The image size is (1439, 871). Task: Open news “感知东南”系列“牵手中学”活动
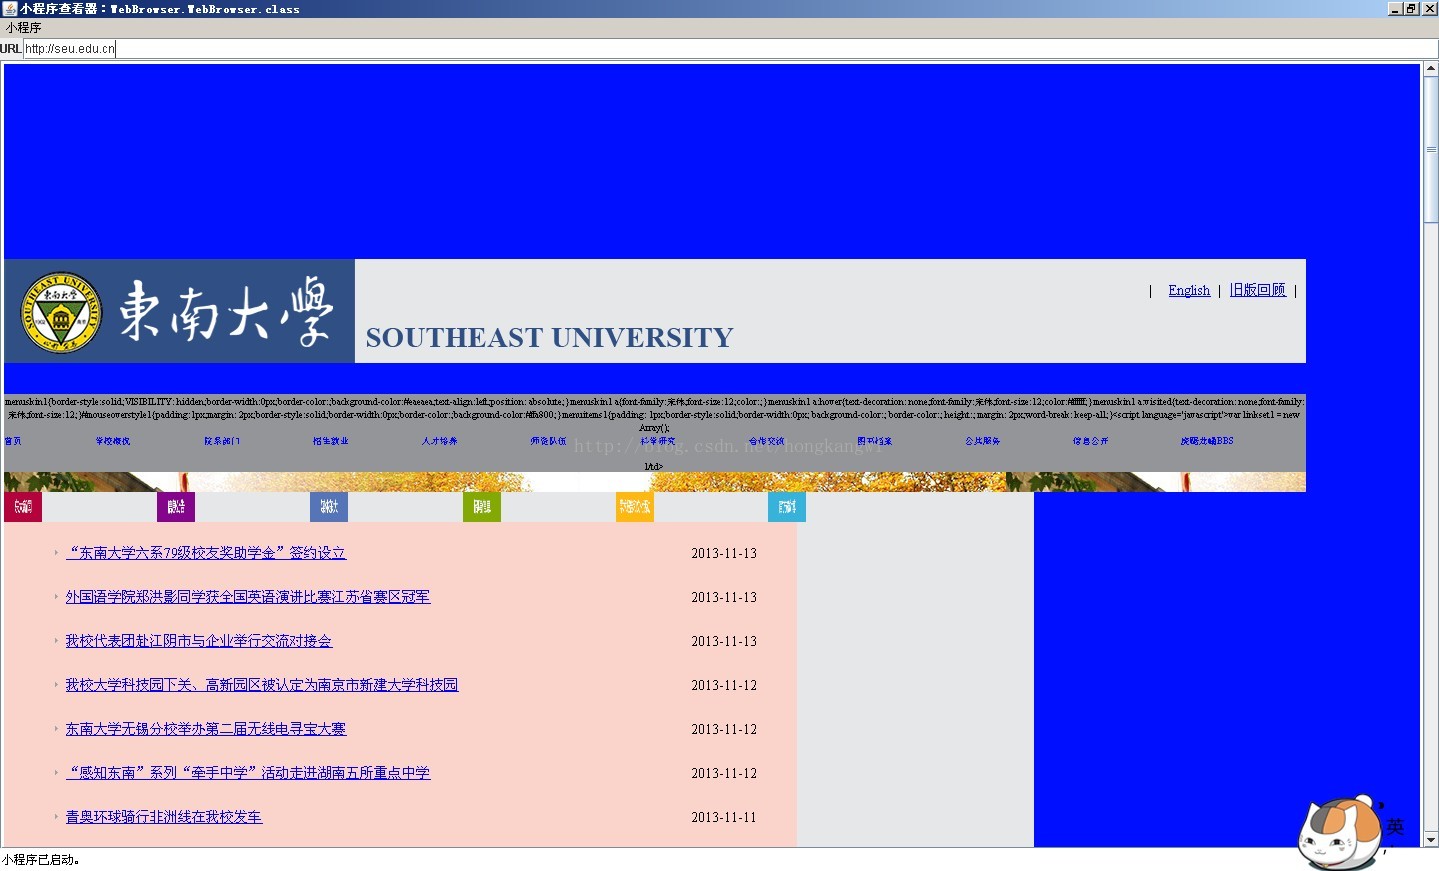[x=248, y=773]
